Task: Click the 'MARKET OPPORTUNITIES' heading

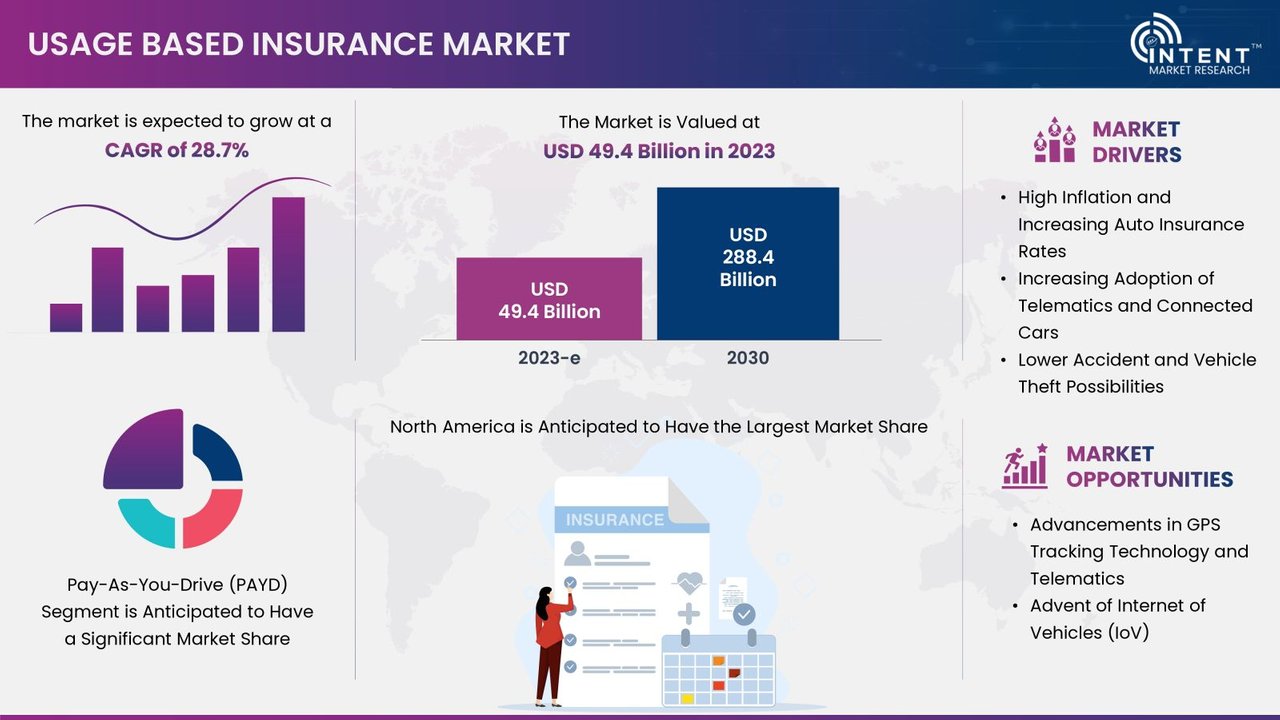Action: point(1149,467)
